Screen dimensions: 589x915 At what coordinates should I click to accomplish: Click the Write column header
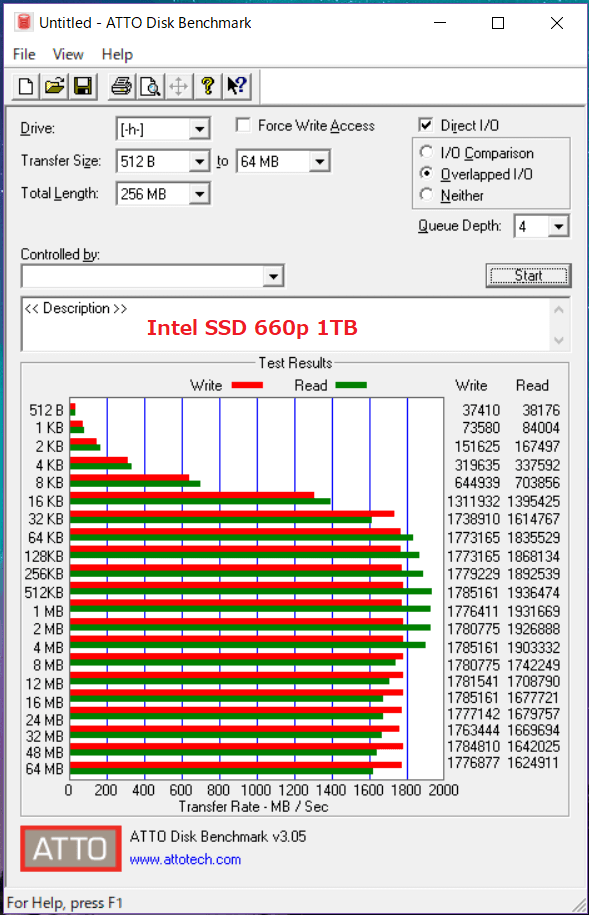click(471, 385)
